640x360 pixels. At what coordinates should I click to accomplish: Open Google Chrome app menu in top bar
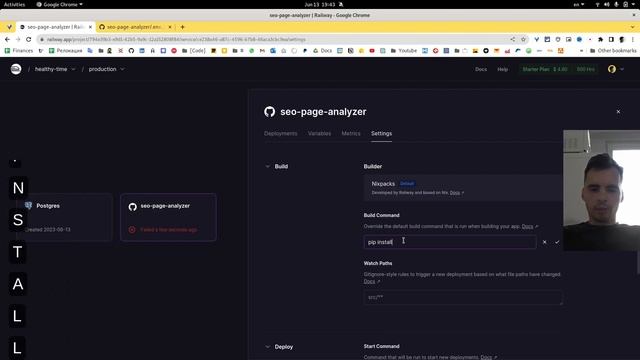pos(60,4)
